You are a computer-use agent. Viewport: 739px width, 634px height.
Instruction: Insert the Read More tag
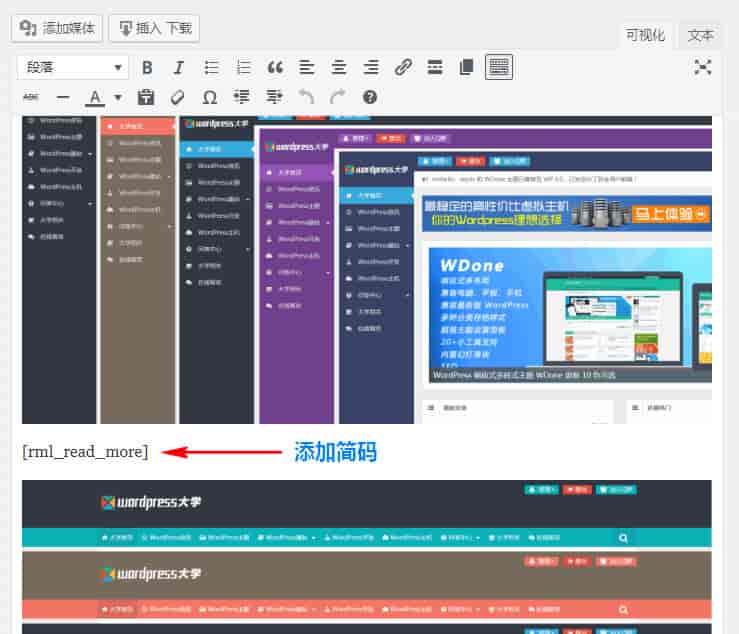[x=435, y=68]
